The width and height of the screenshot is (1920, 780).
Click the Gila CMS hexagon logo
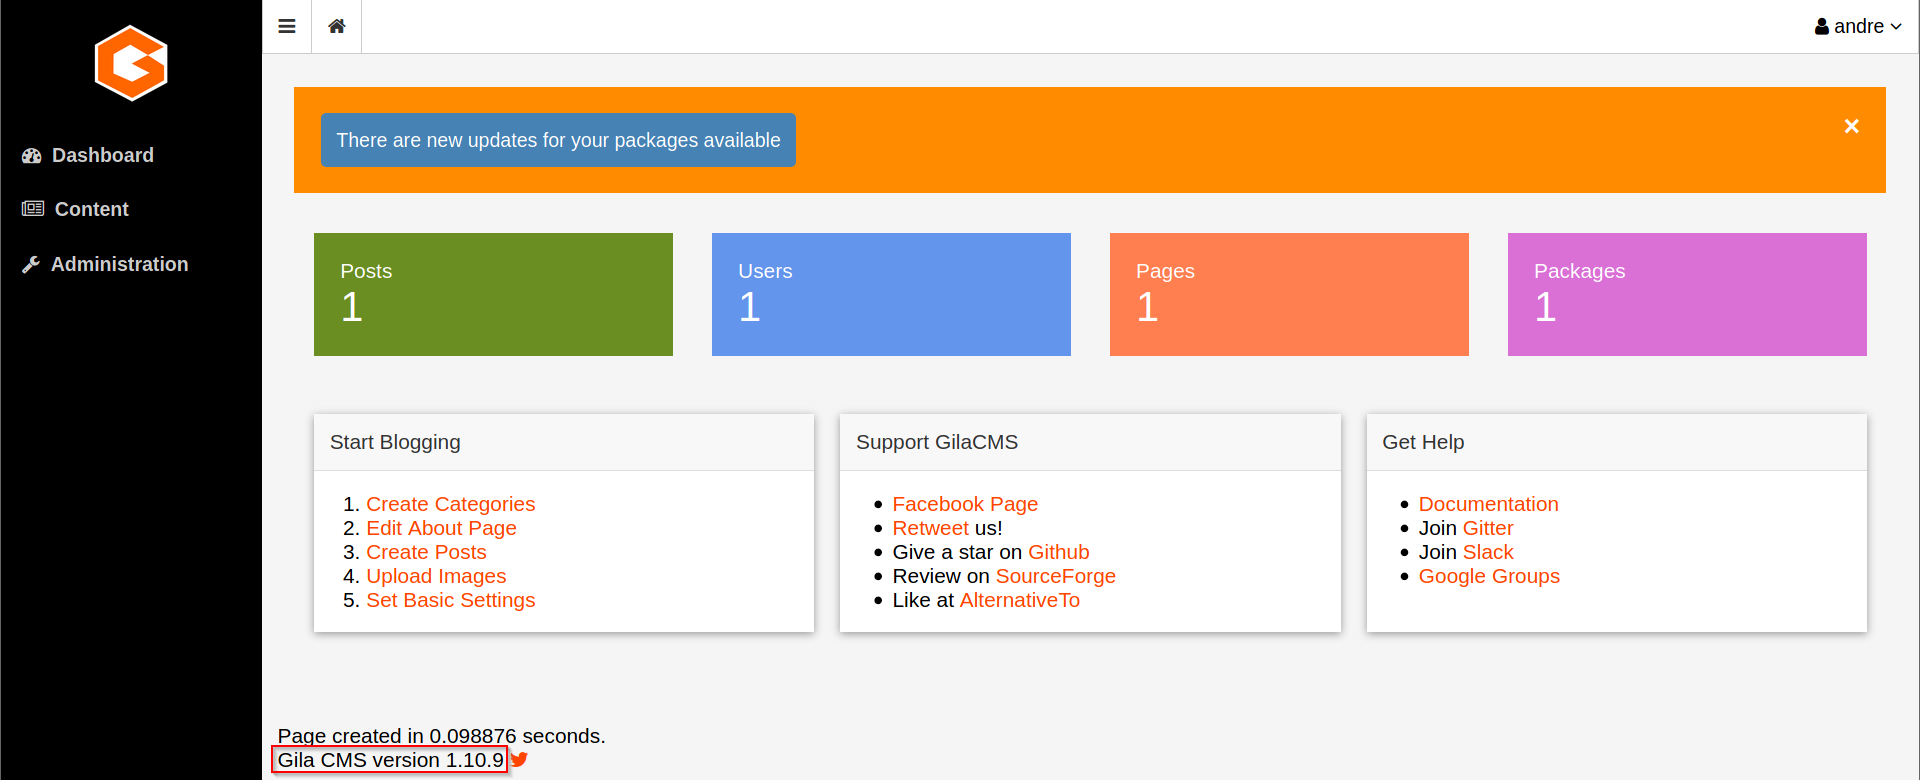(x=131, y=64)
